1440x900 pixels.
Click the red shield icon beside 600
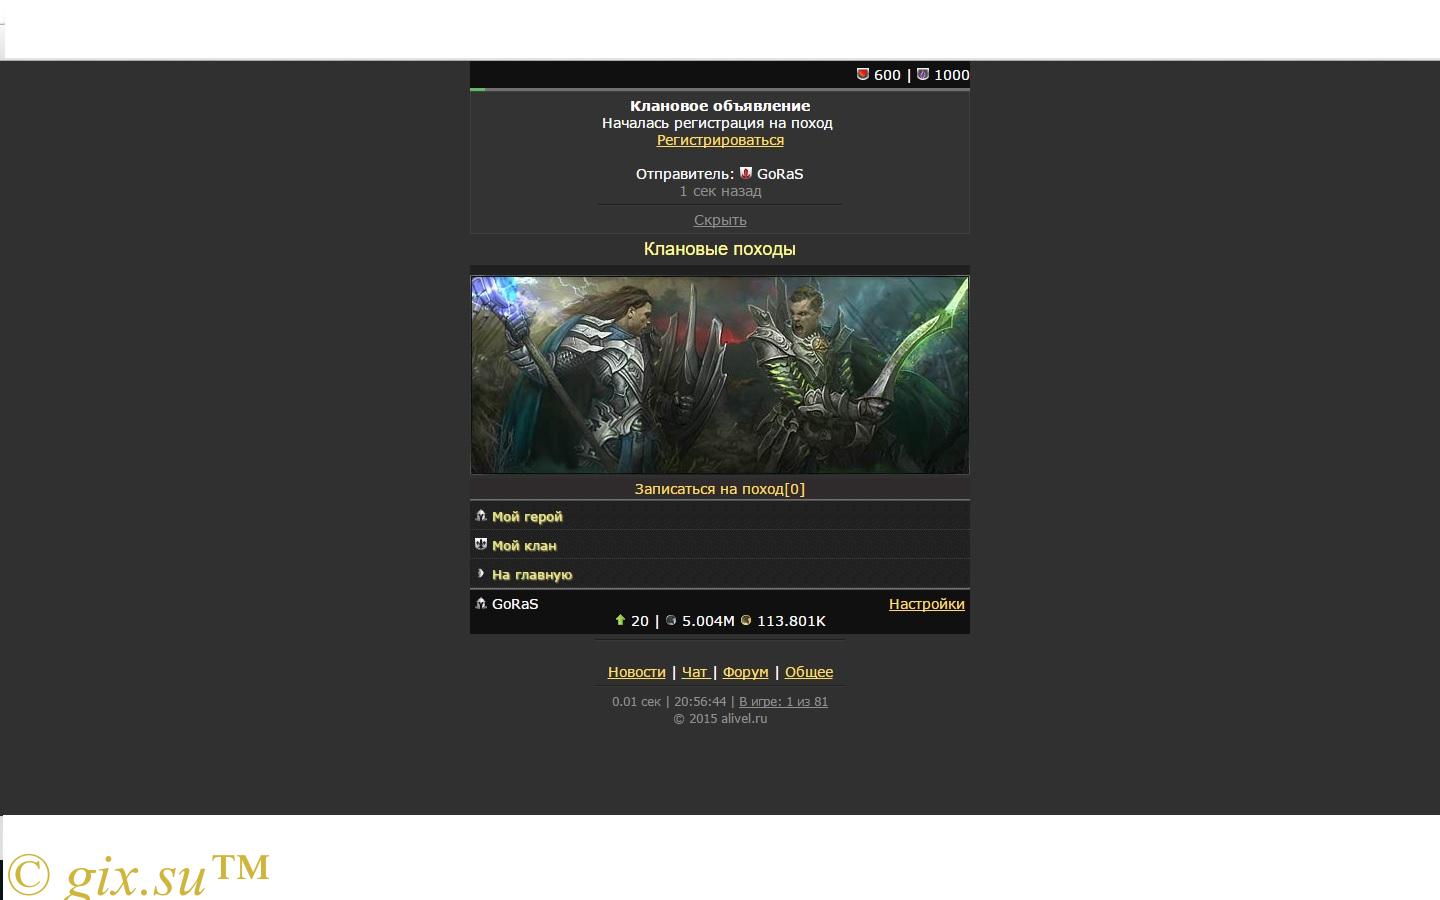(863, 74)
